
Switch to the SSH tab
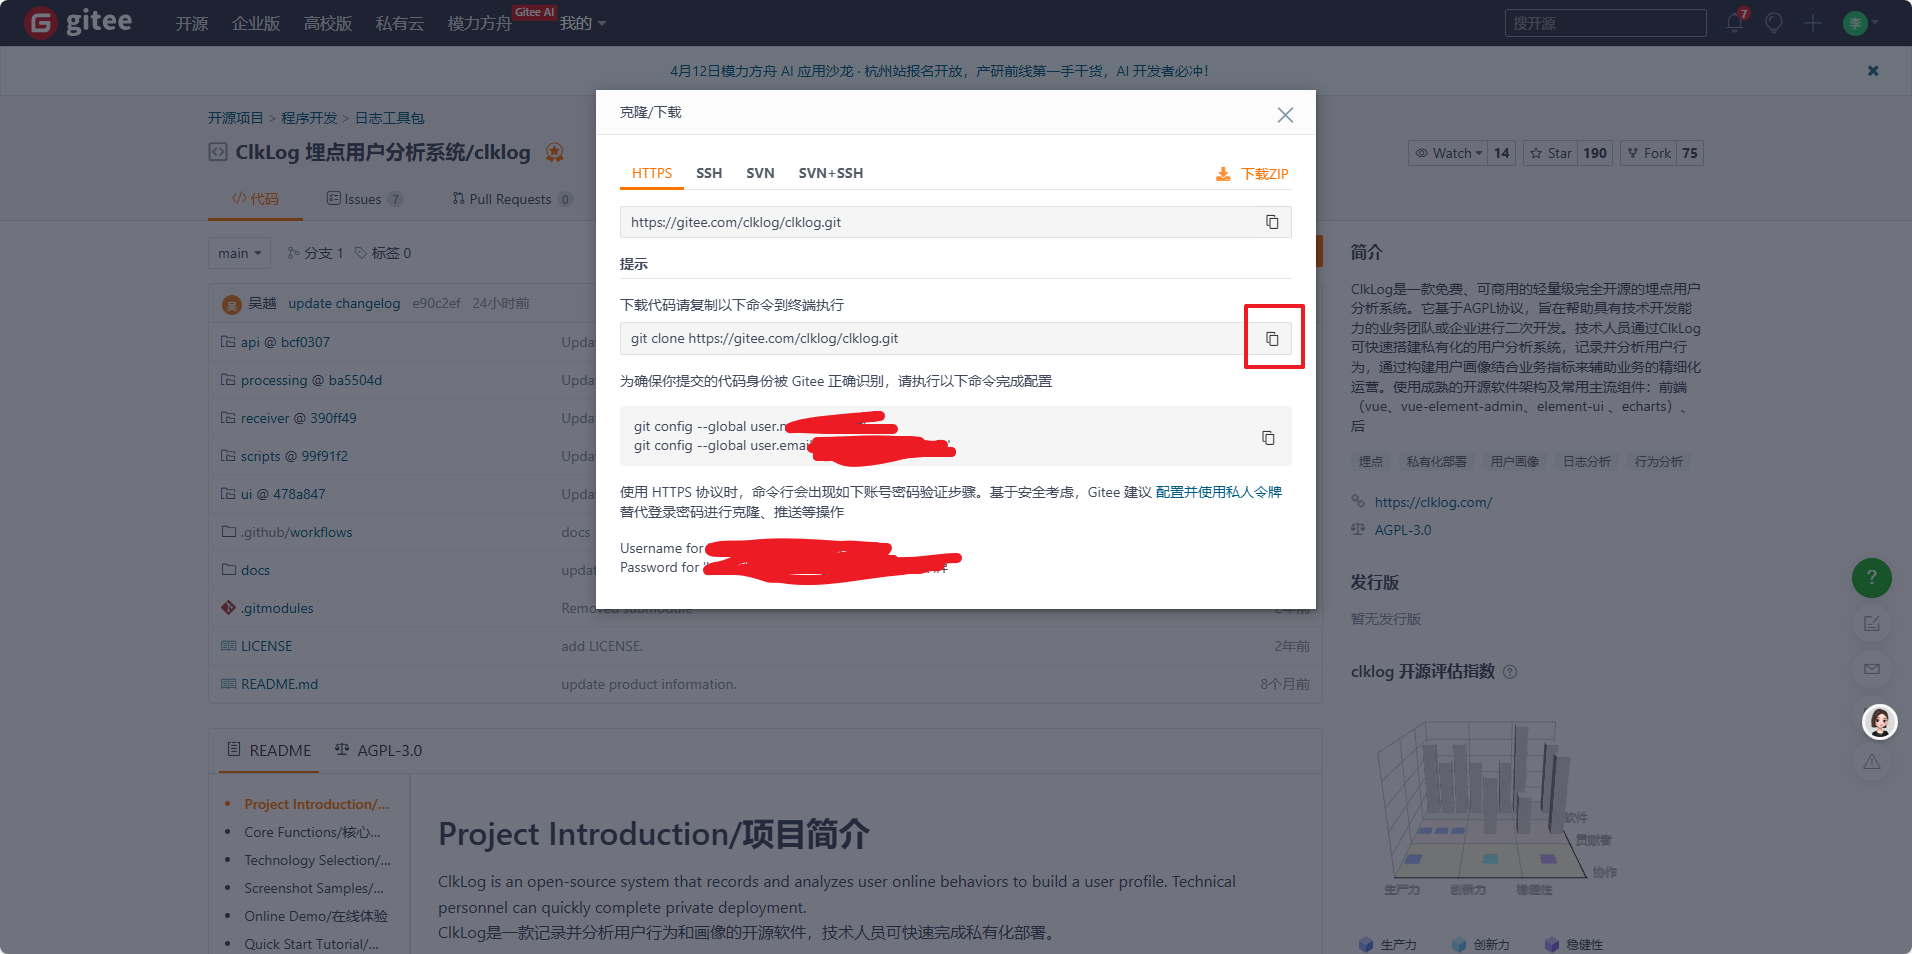click(709, 173)
